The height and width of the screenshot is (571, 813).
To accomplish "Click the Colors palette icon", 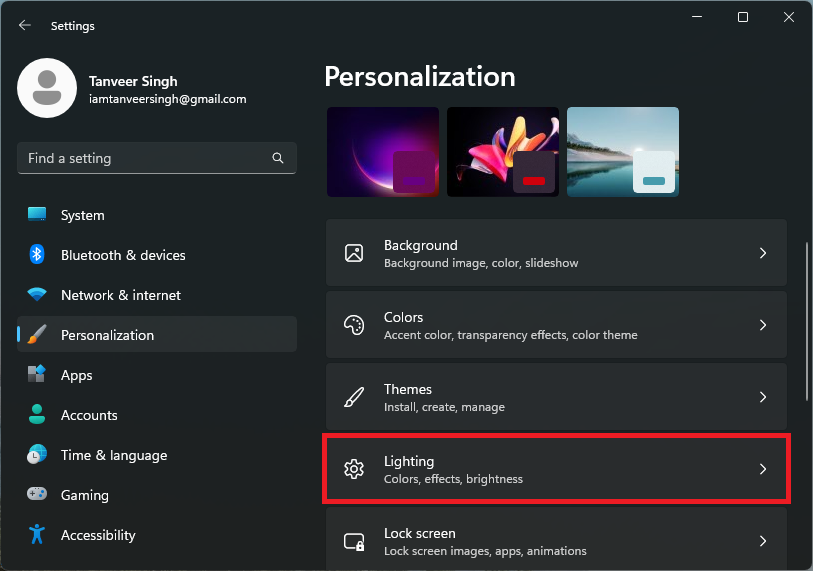I will coord(354,325).
